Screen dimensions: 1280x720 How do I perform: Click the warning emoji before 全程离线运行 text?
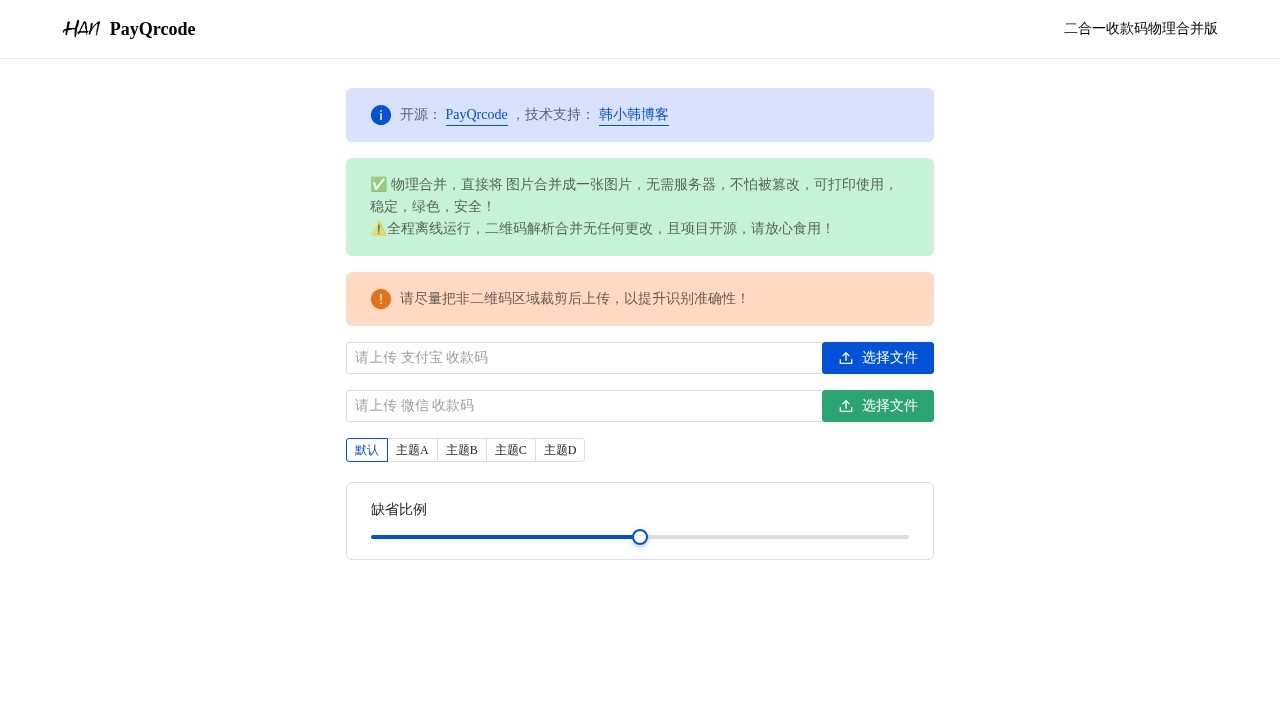click(379, 228)
